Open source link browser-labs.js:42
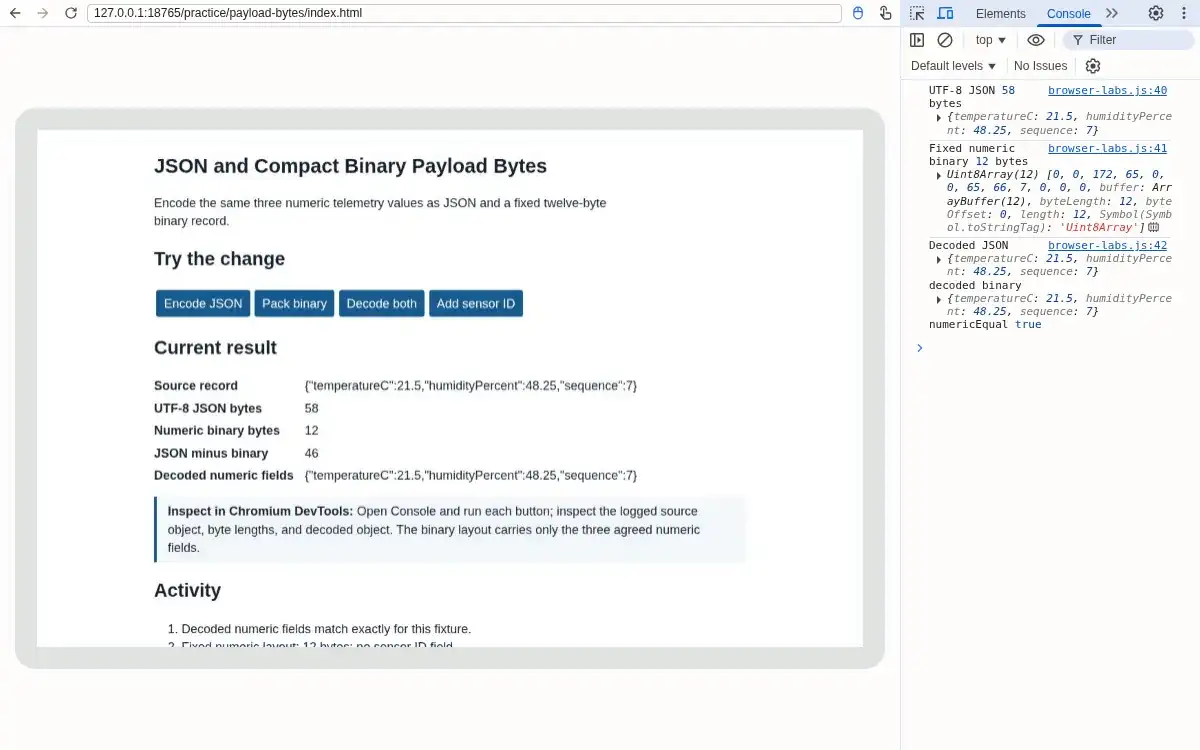The image size is (1200, 750). (1107, 246)
